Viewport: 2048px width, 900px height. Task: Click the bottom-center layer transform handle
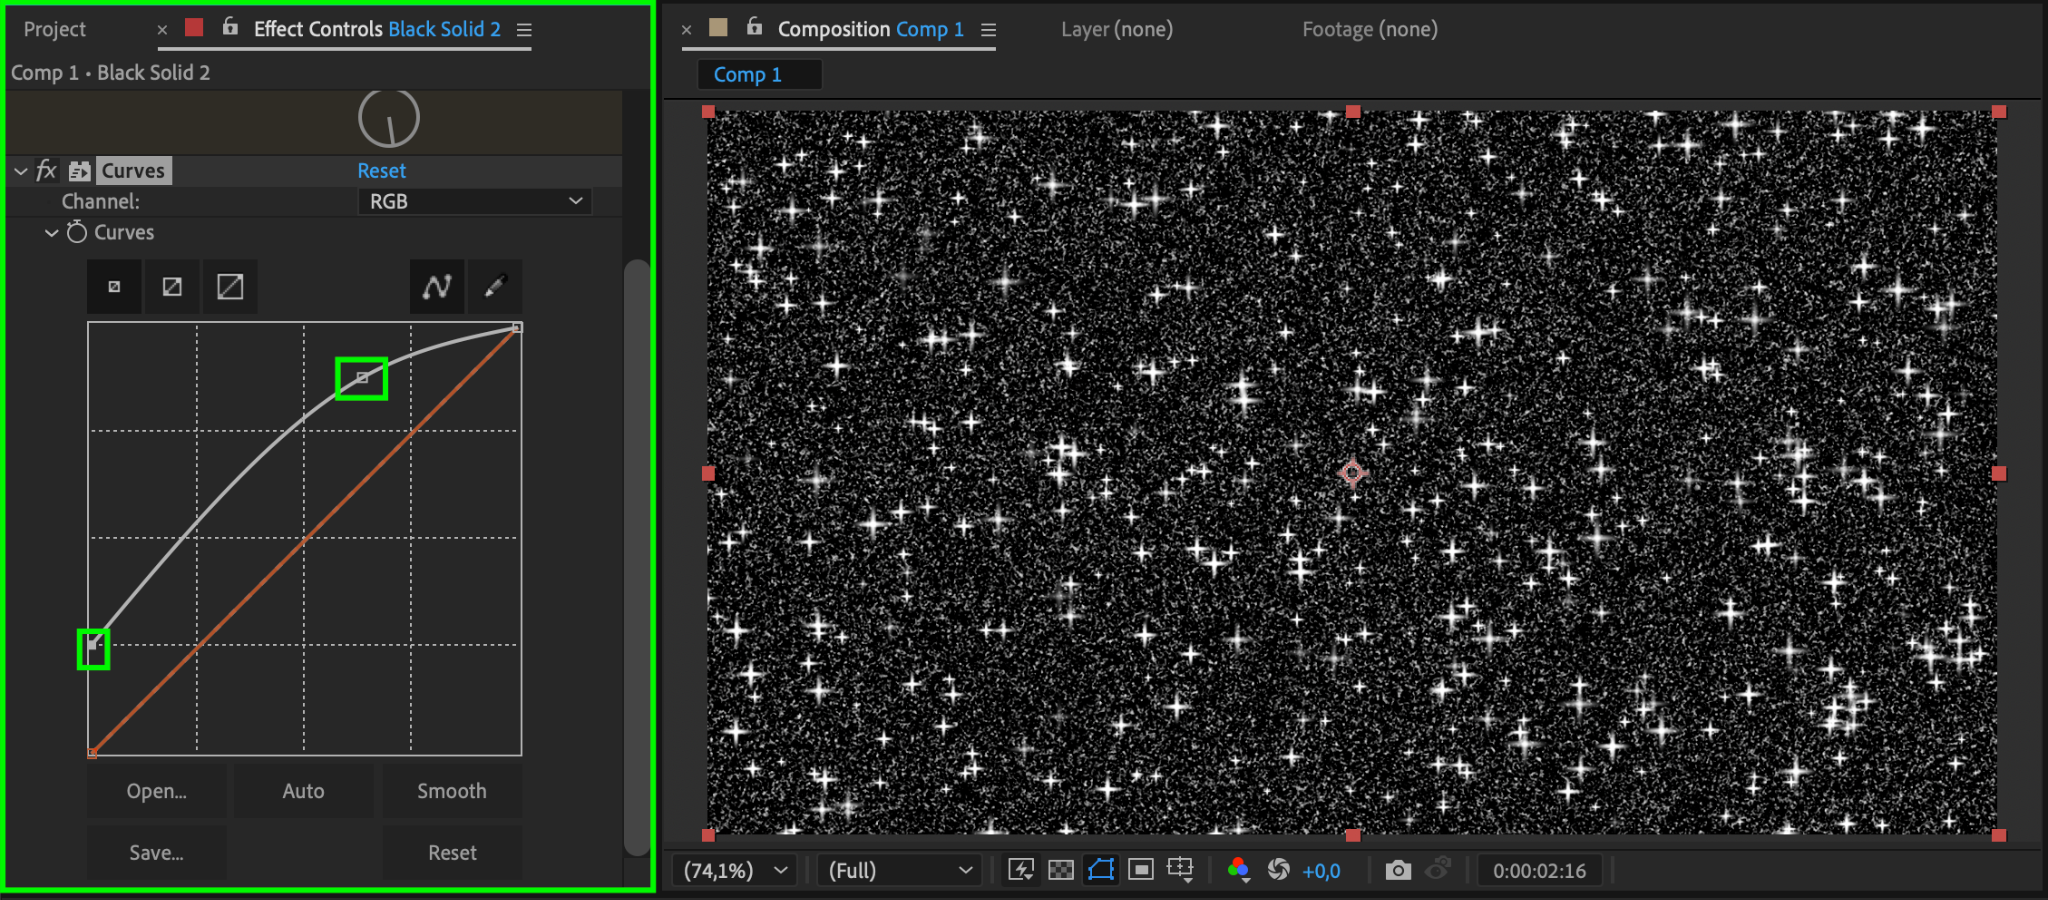[1353, 835]
